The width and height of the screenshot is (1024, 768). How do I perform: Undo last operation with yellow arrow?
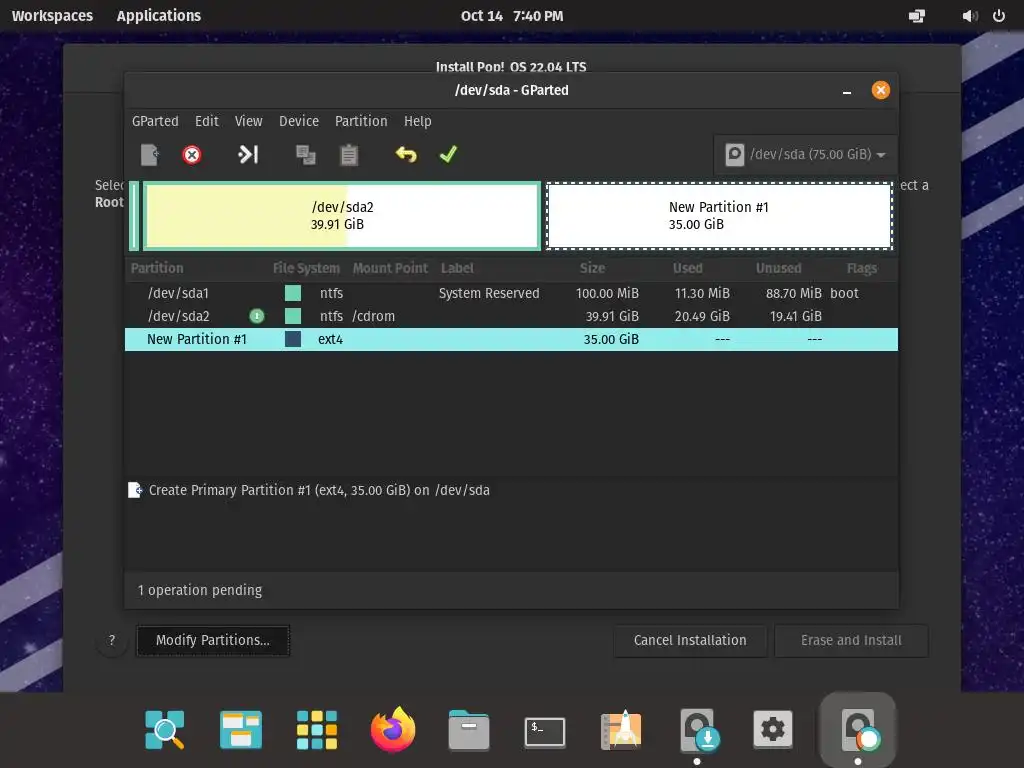(406, 155)
